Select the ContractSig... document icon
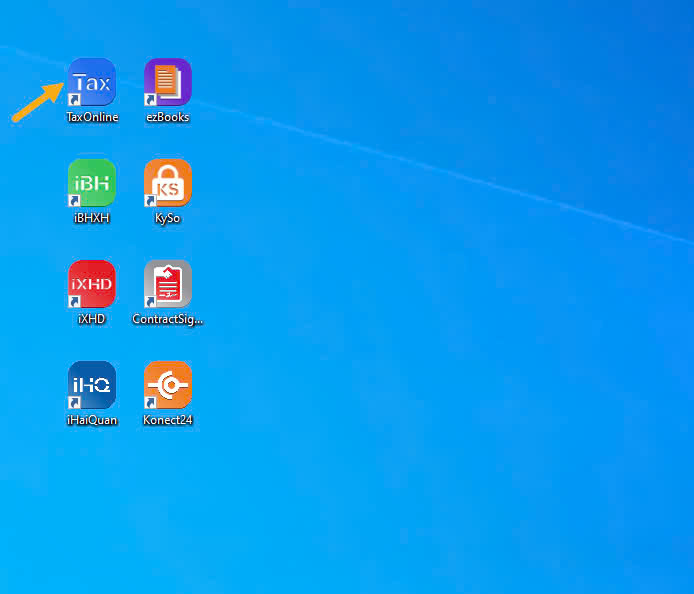 point(168,284)
